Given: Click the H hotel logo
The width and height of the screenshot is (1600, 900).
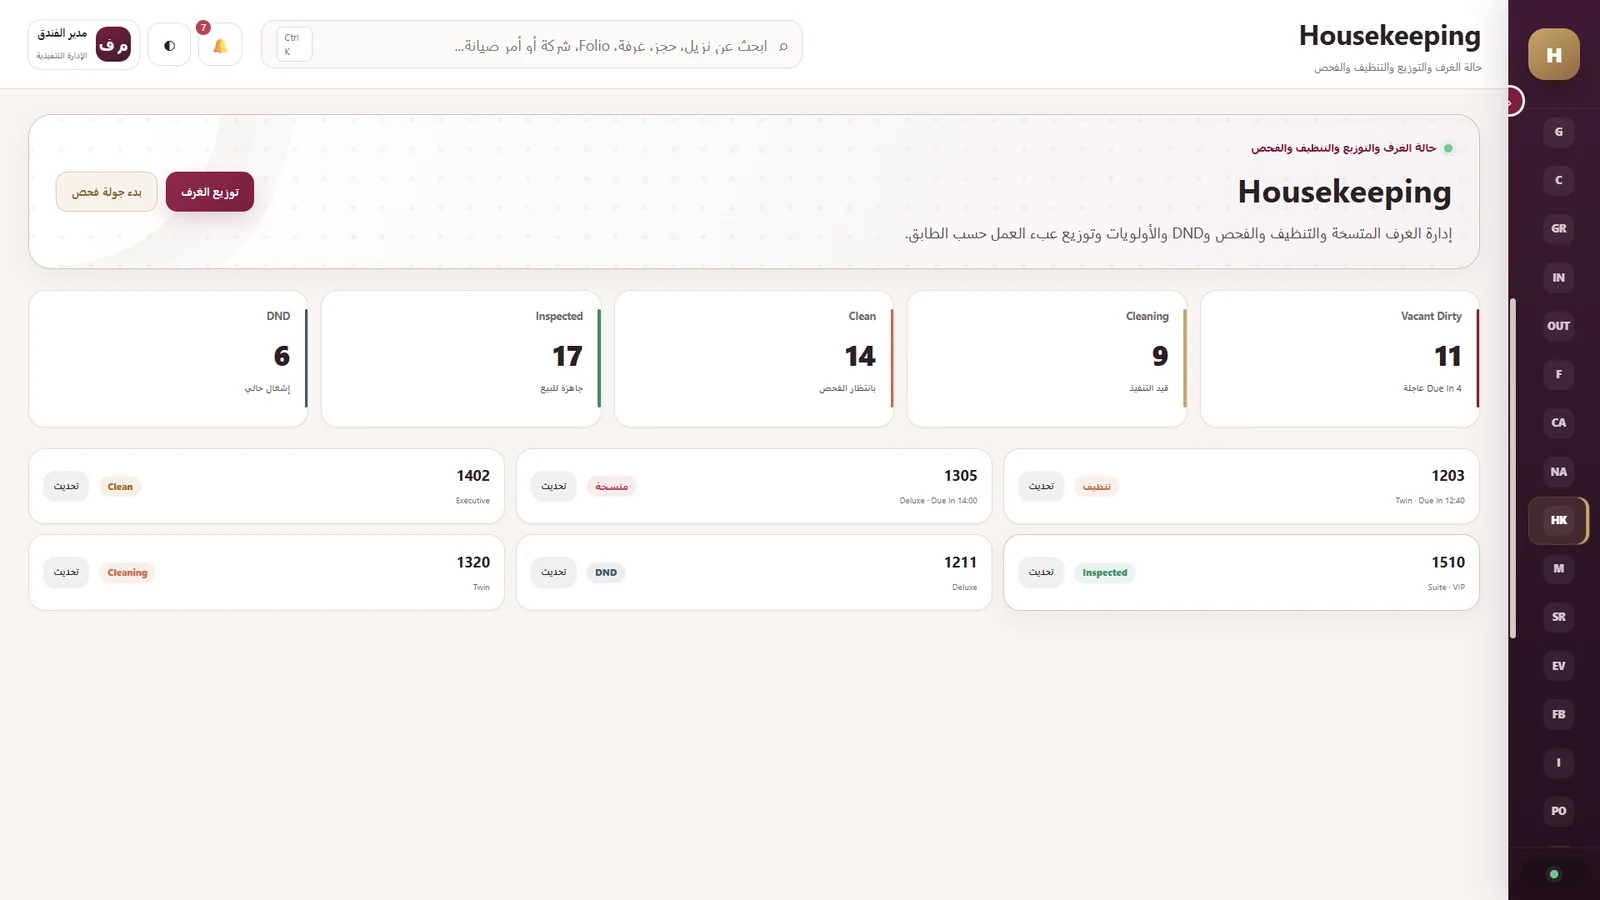Looking at the screenshot, I should pyautogui.click(x=1554, y=54).
